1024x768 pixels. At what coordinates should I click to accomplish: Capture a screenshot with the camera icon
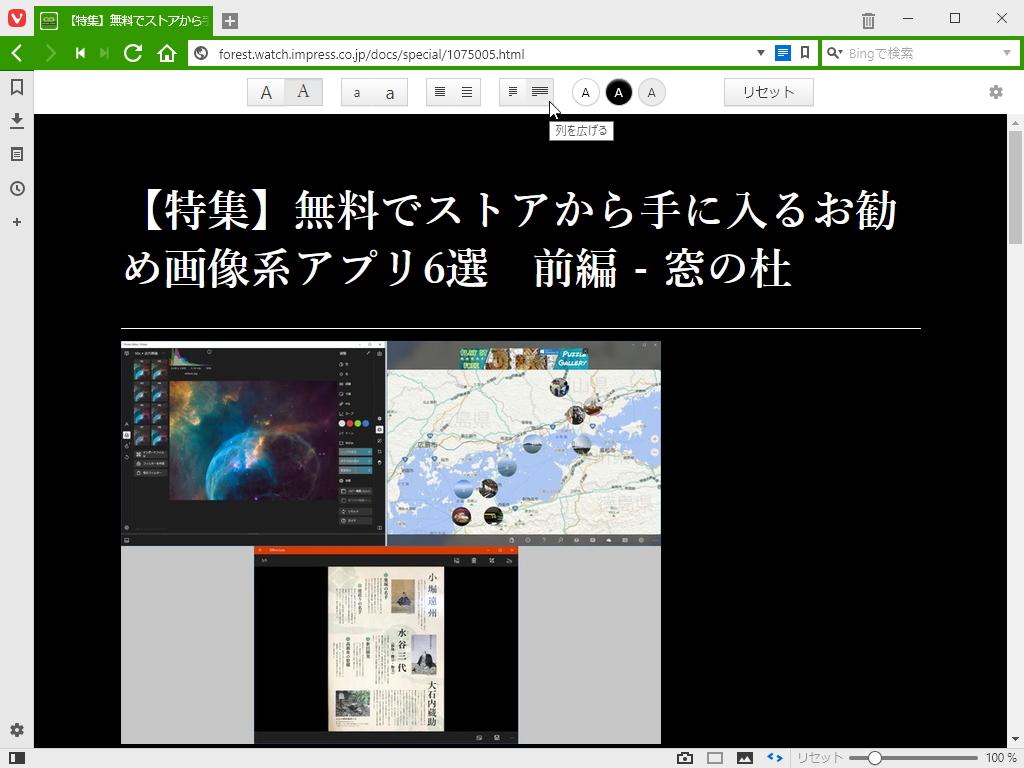[685, 757]
